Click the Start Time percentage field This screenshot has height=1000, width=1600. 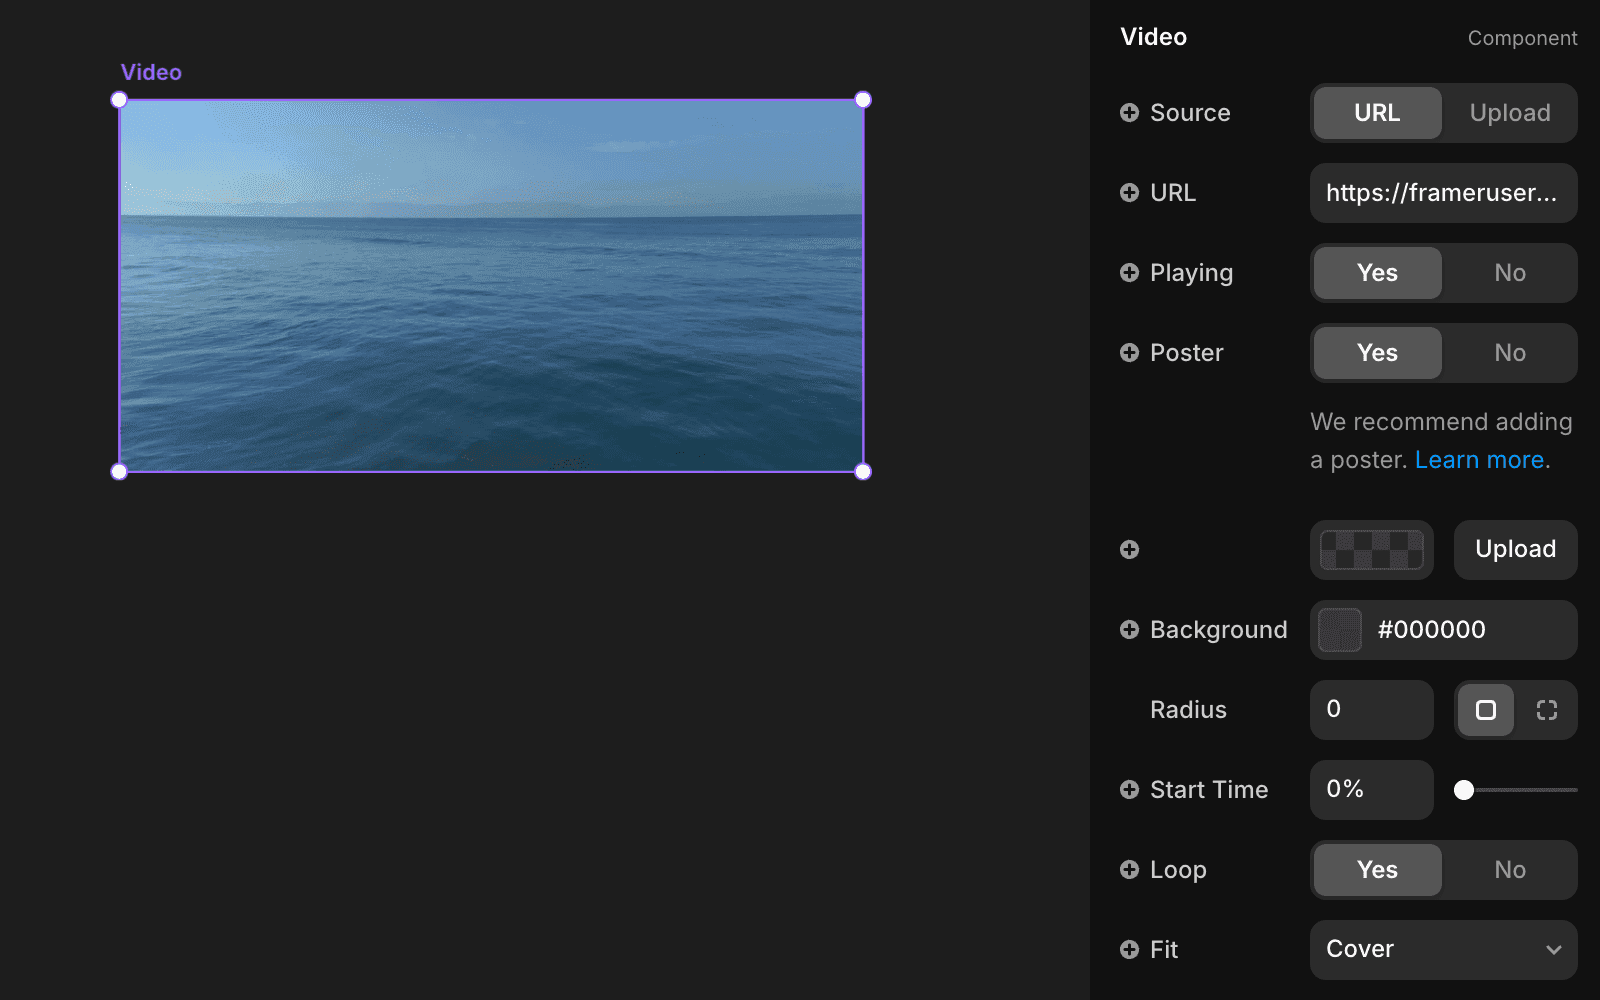click(1372, 790)
